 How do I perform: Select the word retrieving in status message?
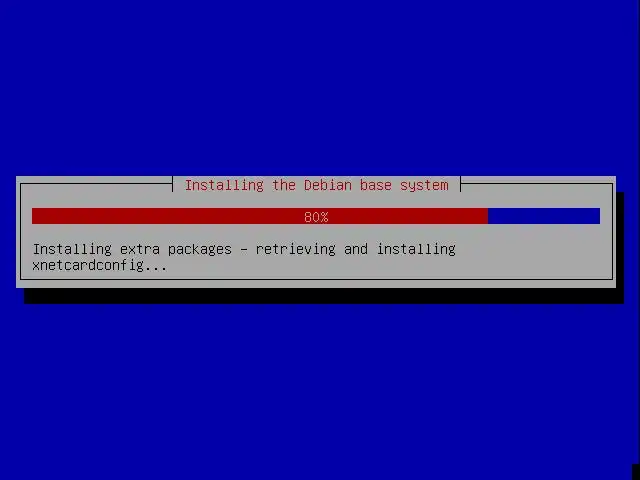point(296,249)
